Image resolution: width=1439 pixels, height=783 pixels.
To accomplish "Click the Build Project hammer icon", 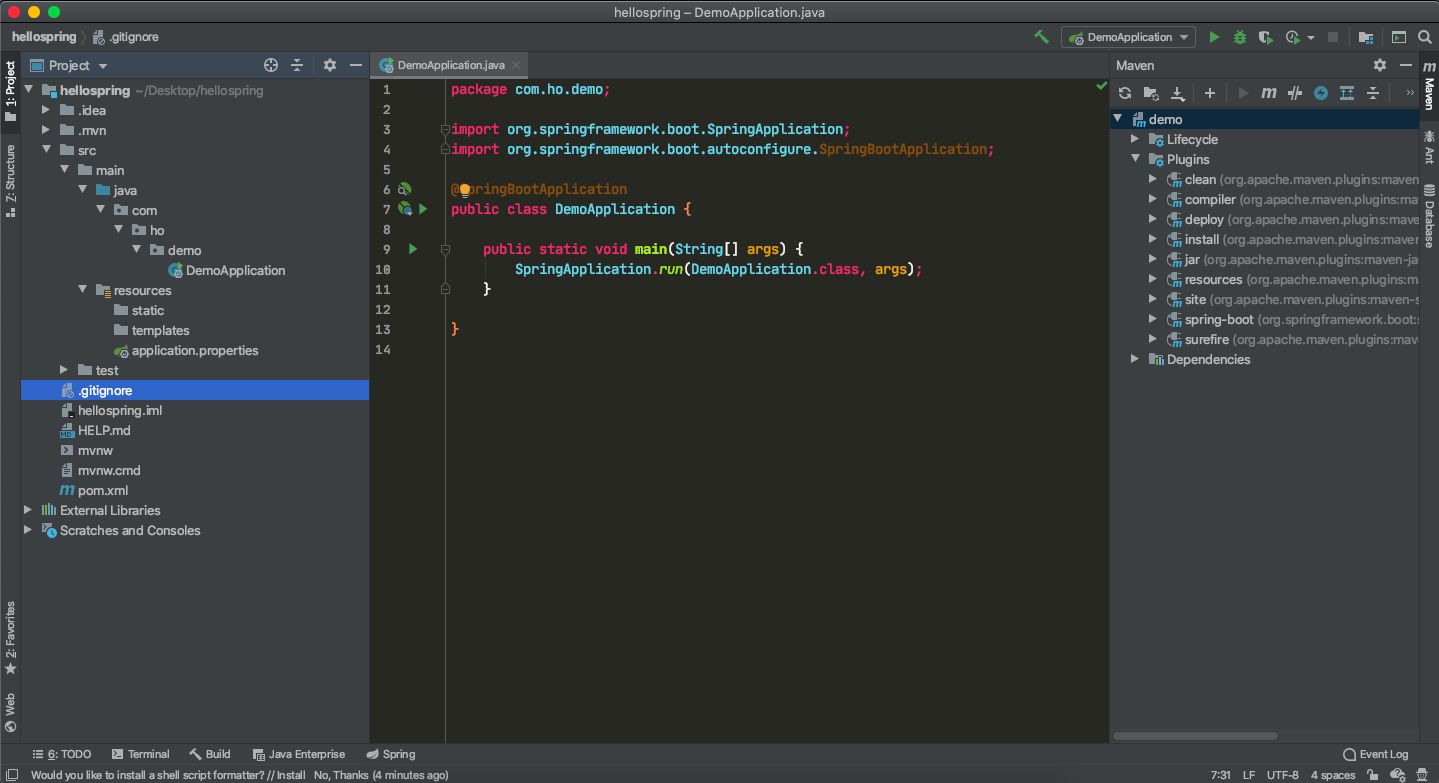I will (x=1041, y=37).
